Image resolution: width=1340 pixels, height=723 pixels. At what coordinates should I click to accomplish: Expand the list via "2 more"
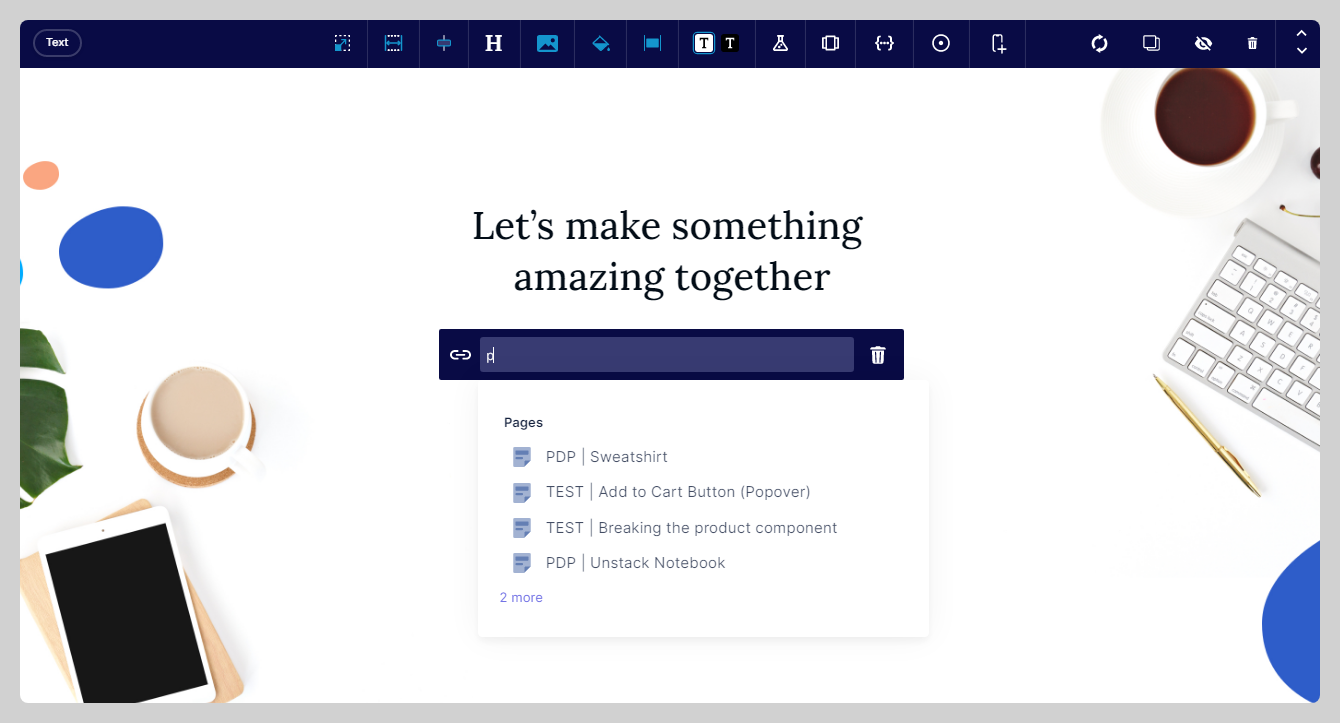coord(521,598)
